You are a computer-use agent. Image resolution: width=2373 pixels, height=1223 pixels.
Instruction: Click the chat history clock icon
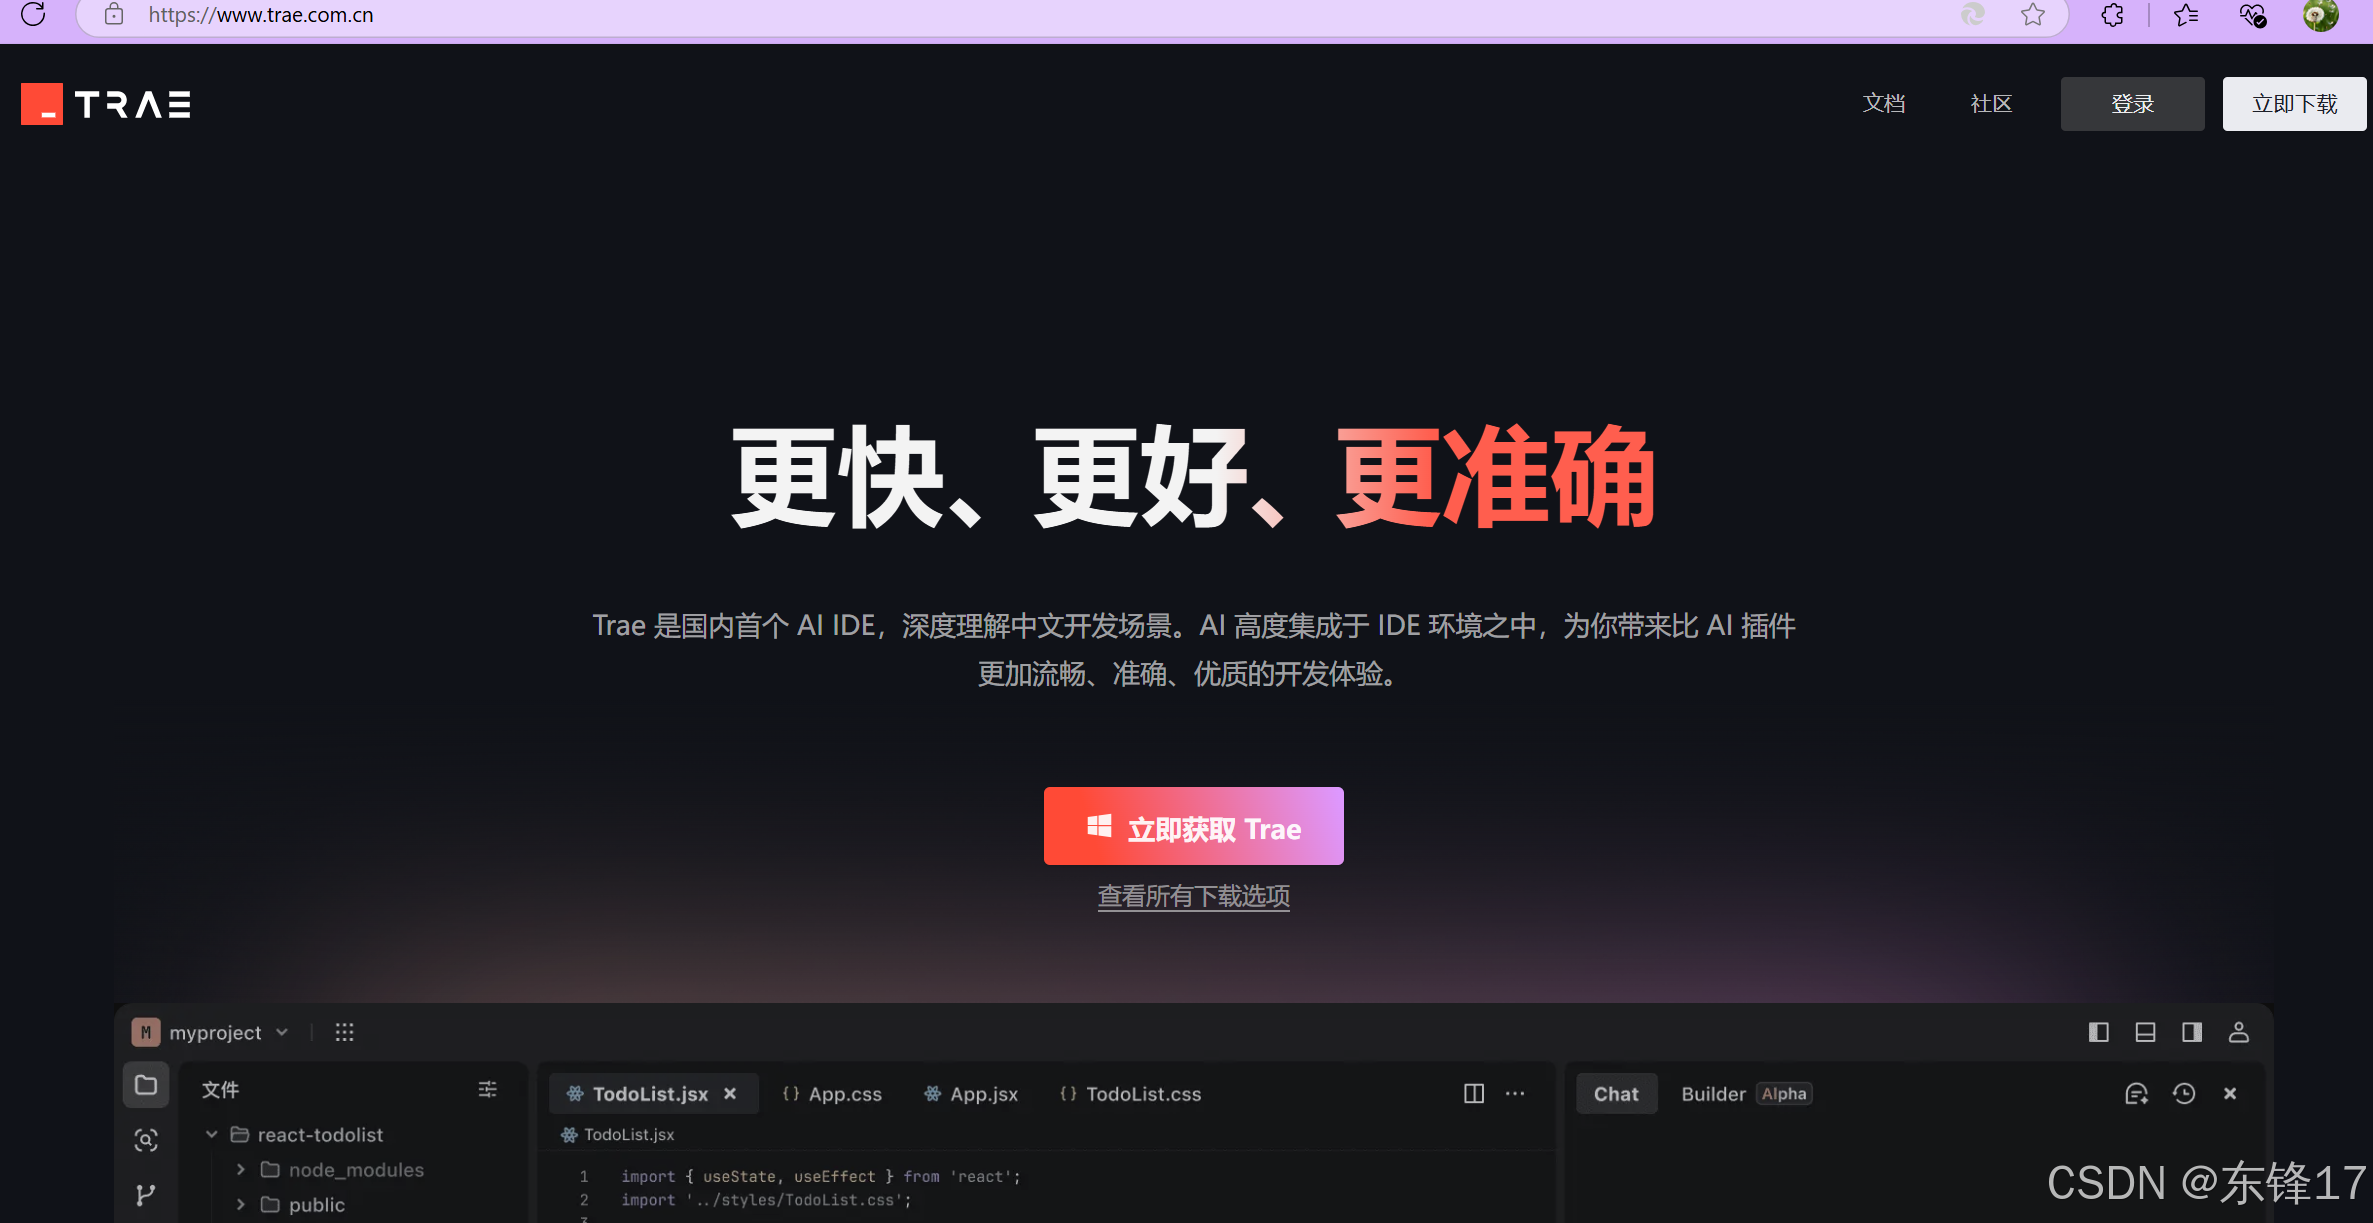[2184, 1094]
